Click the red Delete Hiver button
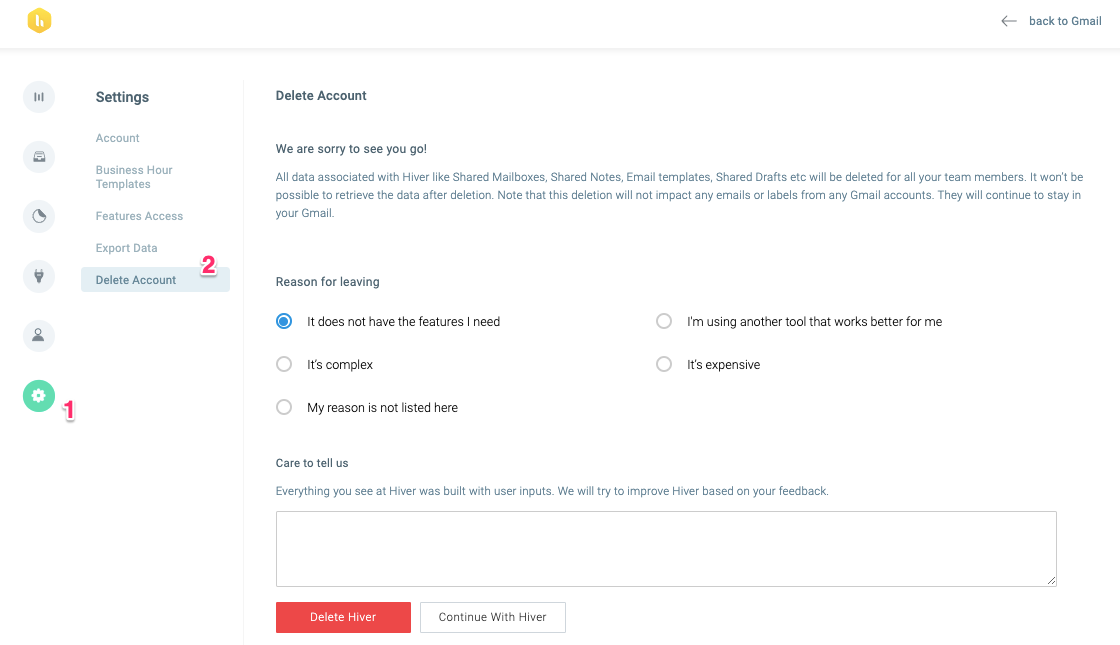 tap(343, 617)
